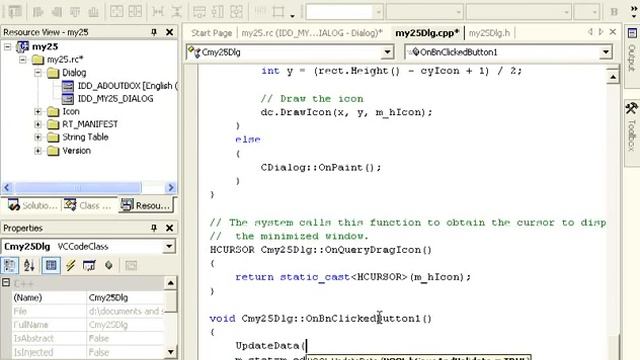Click the Align Lefts toolbar icon
640x360 pixels.
pyautogui.click(x=38, y=12)
